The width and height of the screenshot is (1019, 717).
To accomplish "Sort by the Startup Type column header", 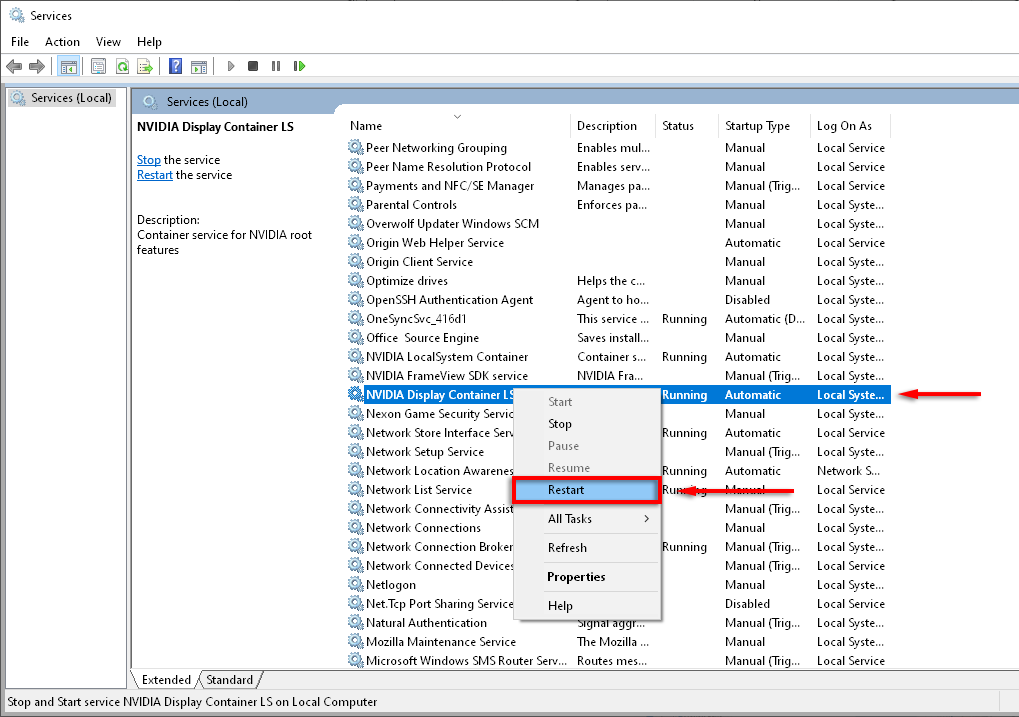I will pos(757,126).
